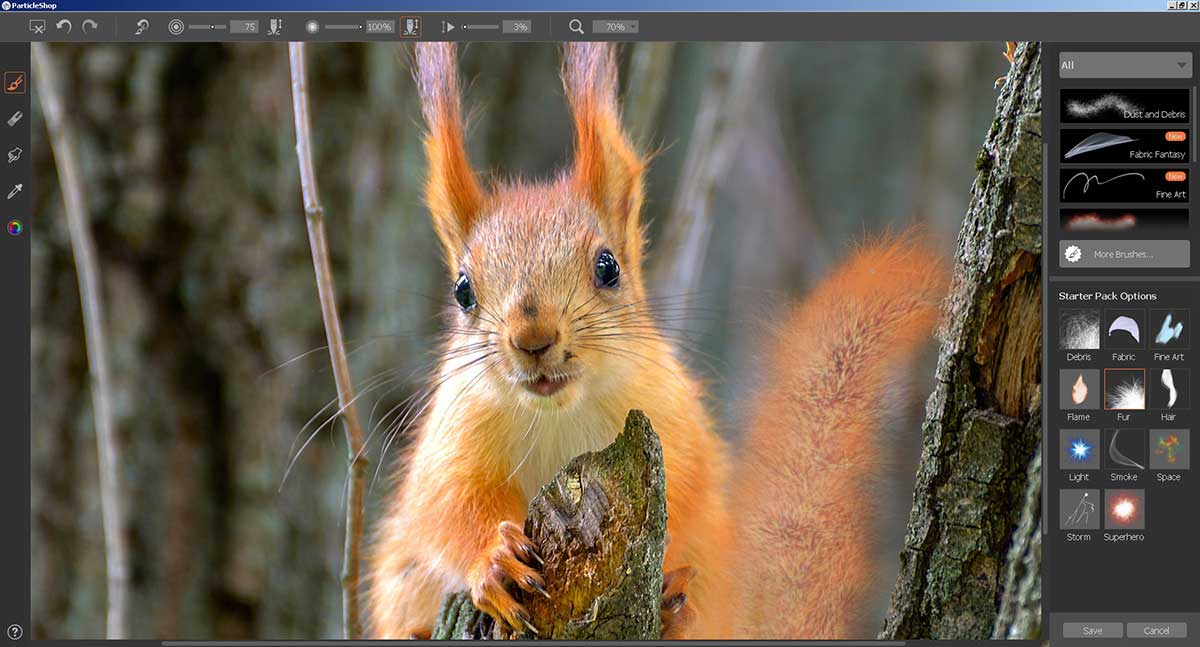Click the clear canvas icon
The height and width of the screenshot is (647, 1200).
pyautogui.click(x=38, y=27)
